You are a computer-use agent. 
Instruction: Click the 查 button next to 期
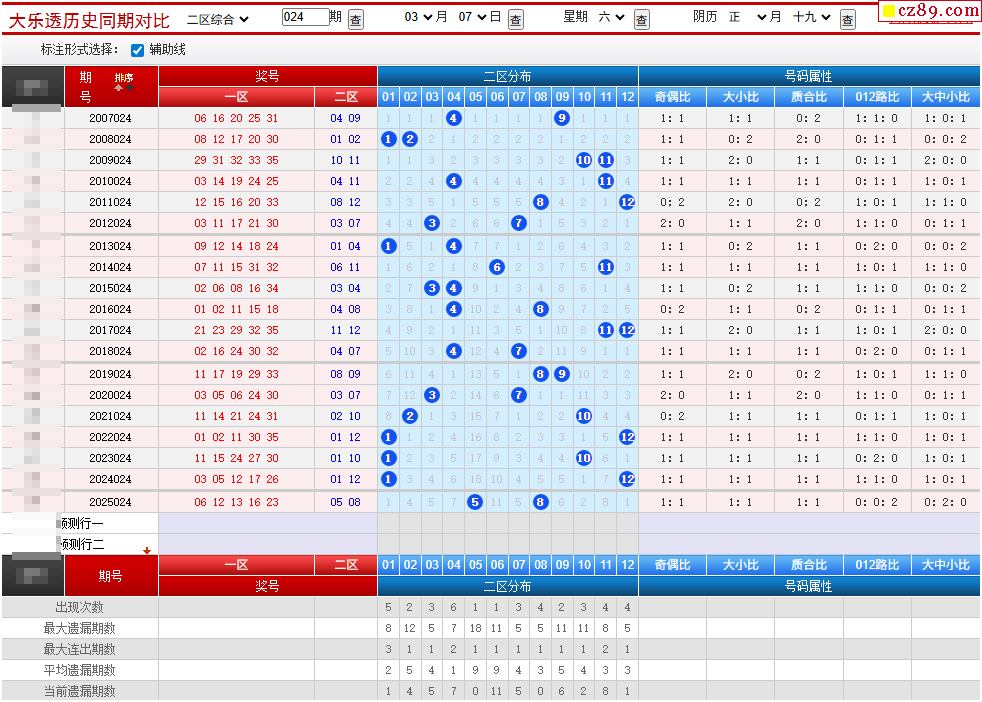(356, 19)
